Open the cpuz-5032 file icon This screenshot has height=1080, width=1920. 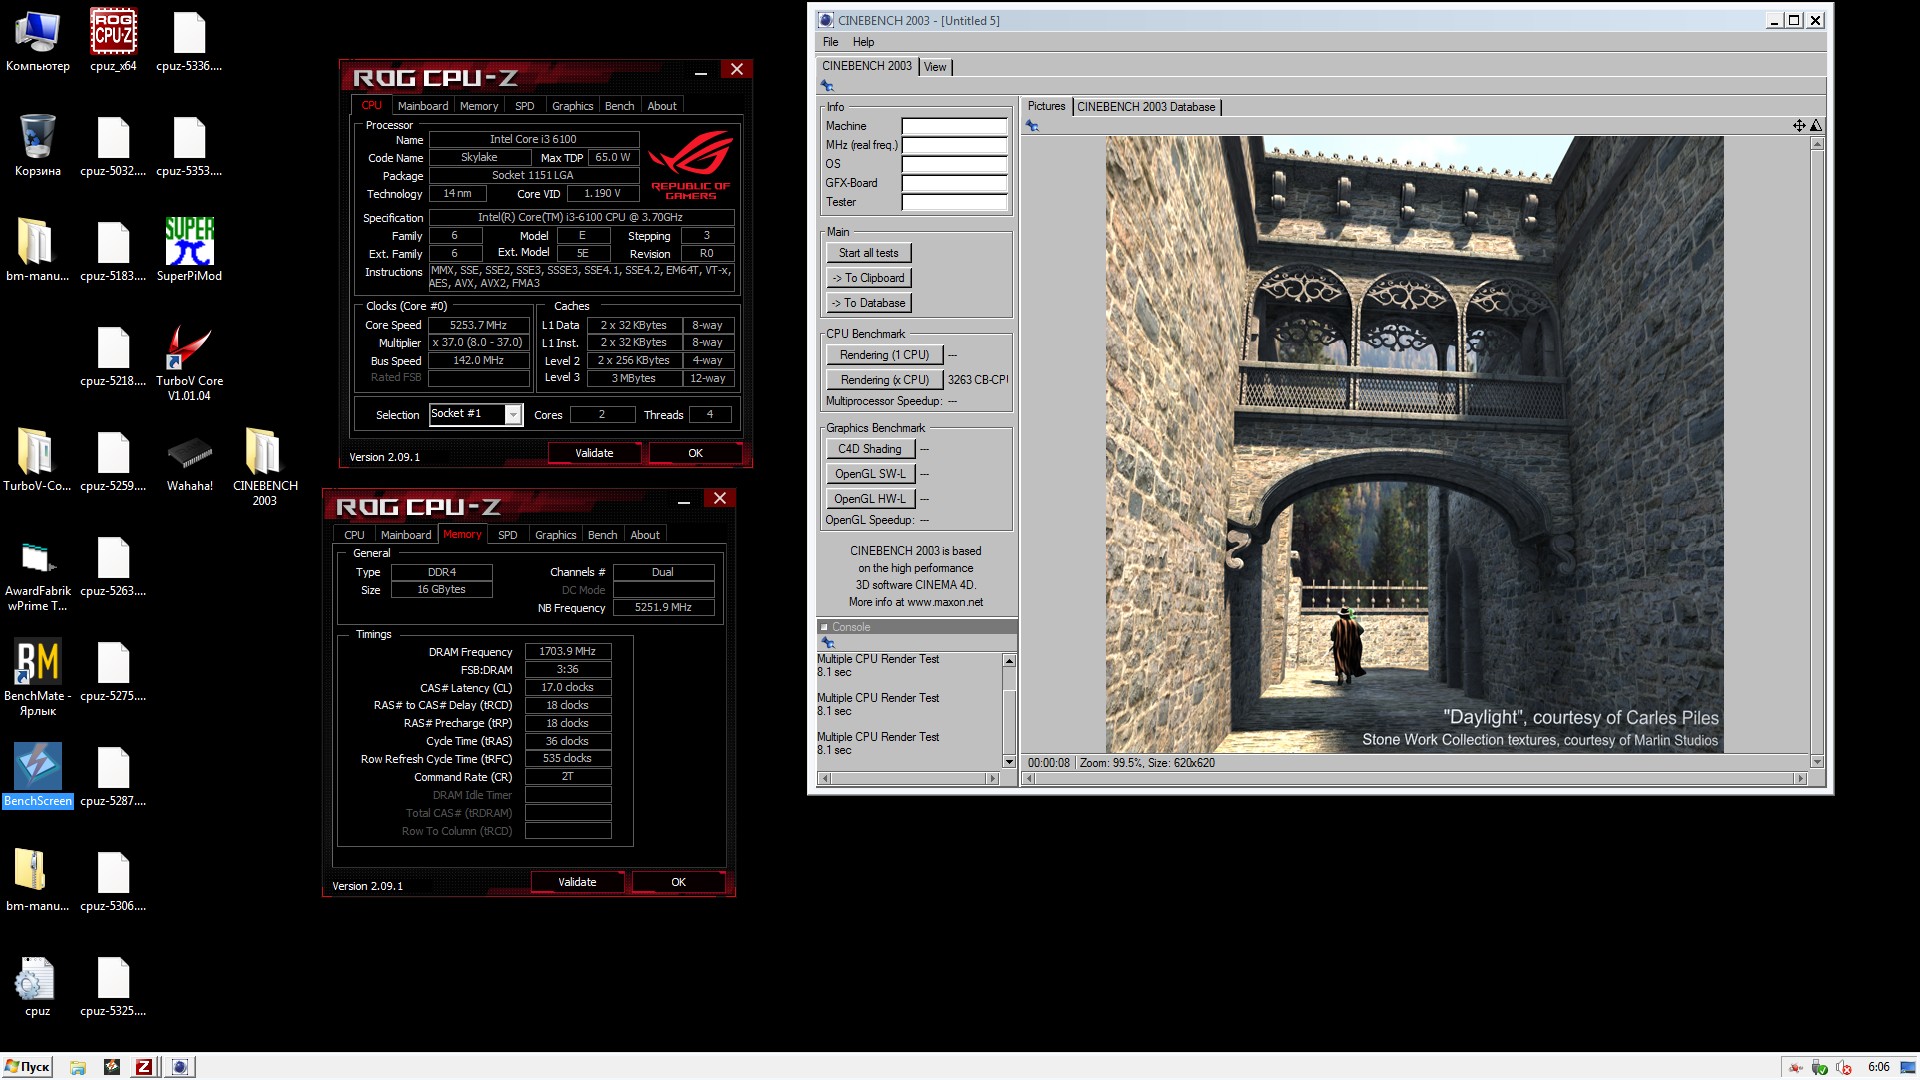113,145
